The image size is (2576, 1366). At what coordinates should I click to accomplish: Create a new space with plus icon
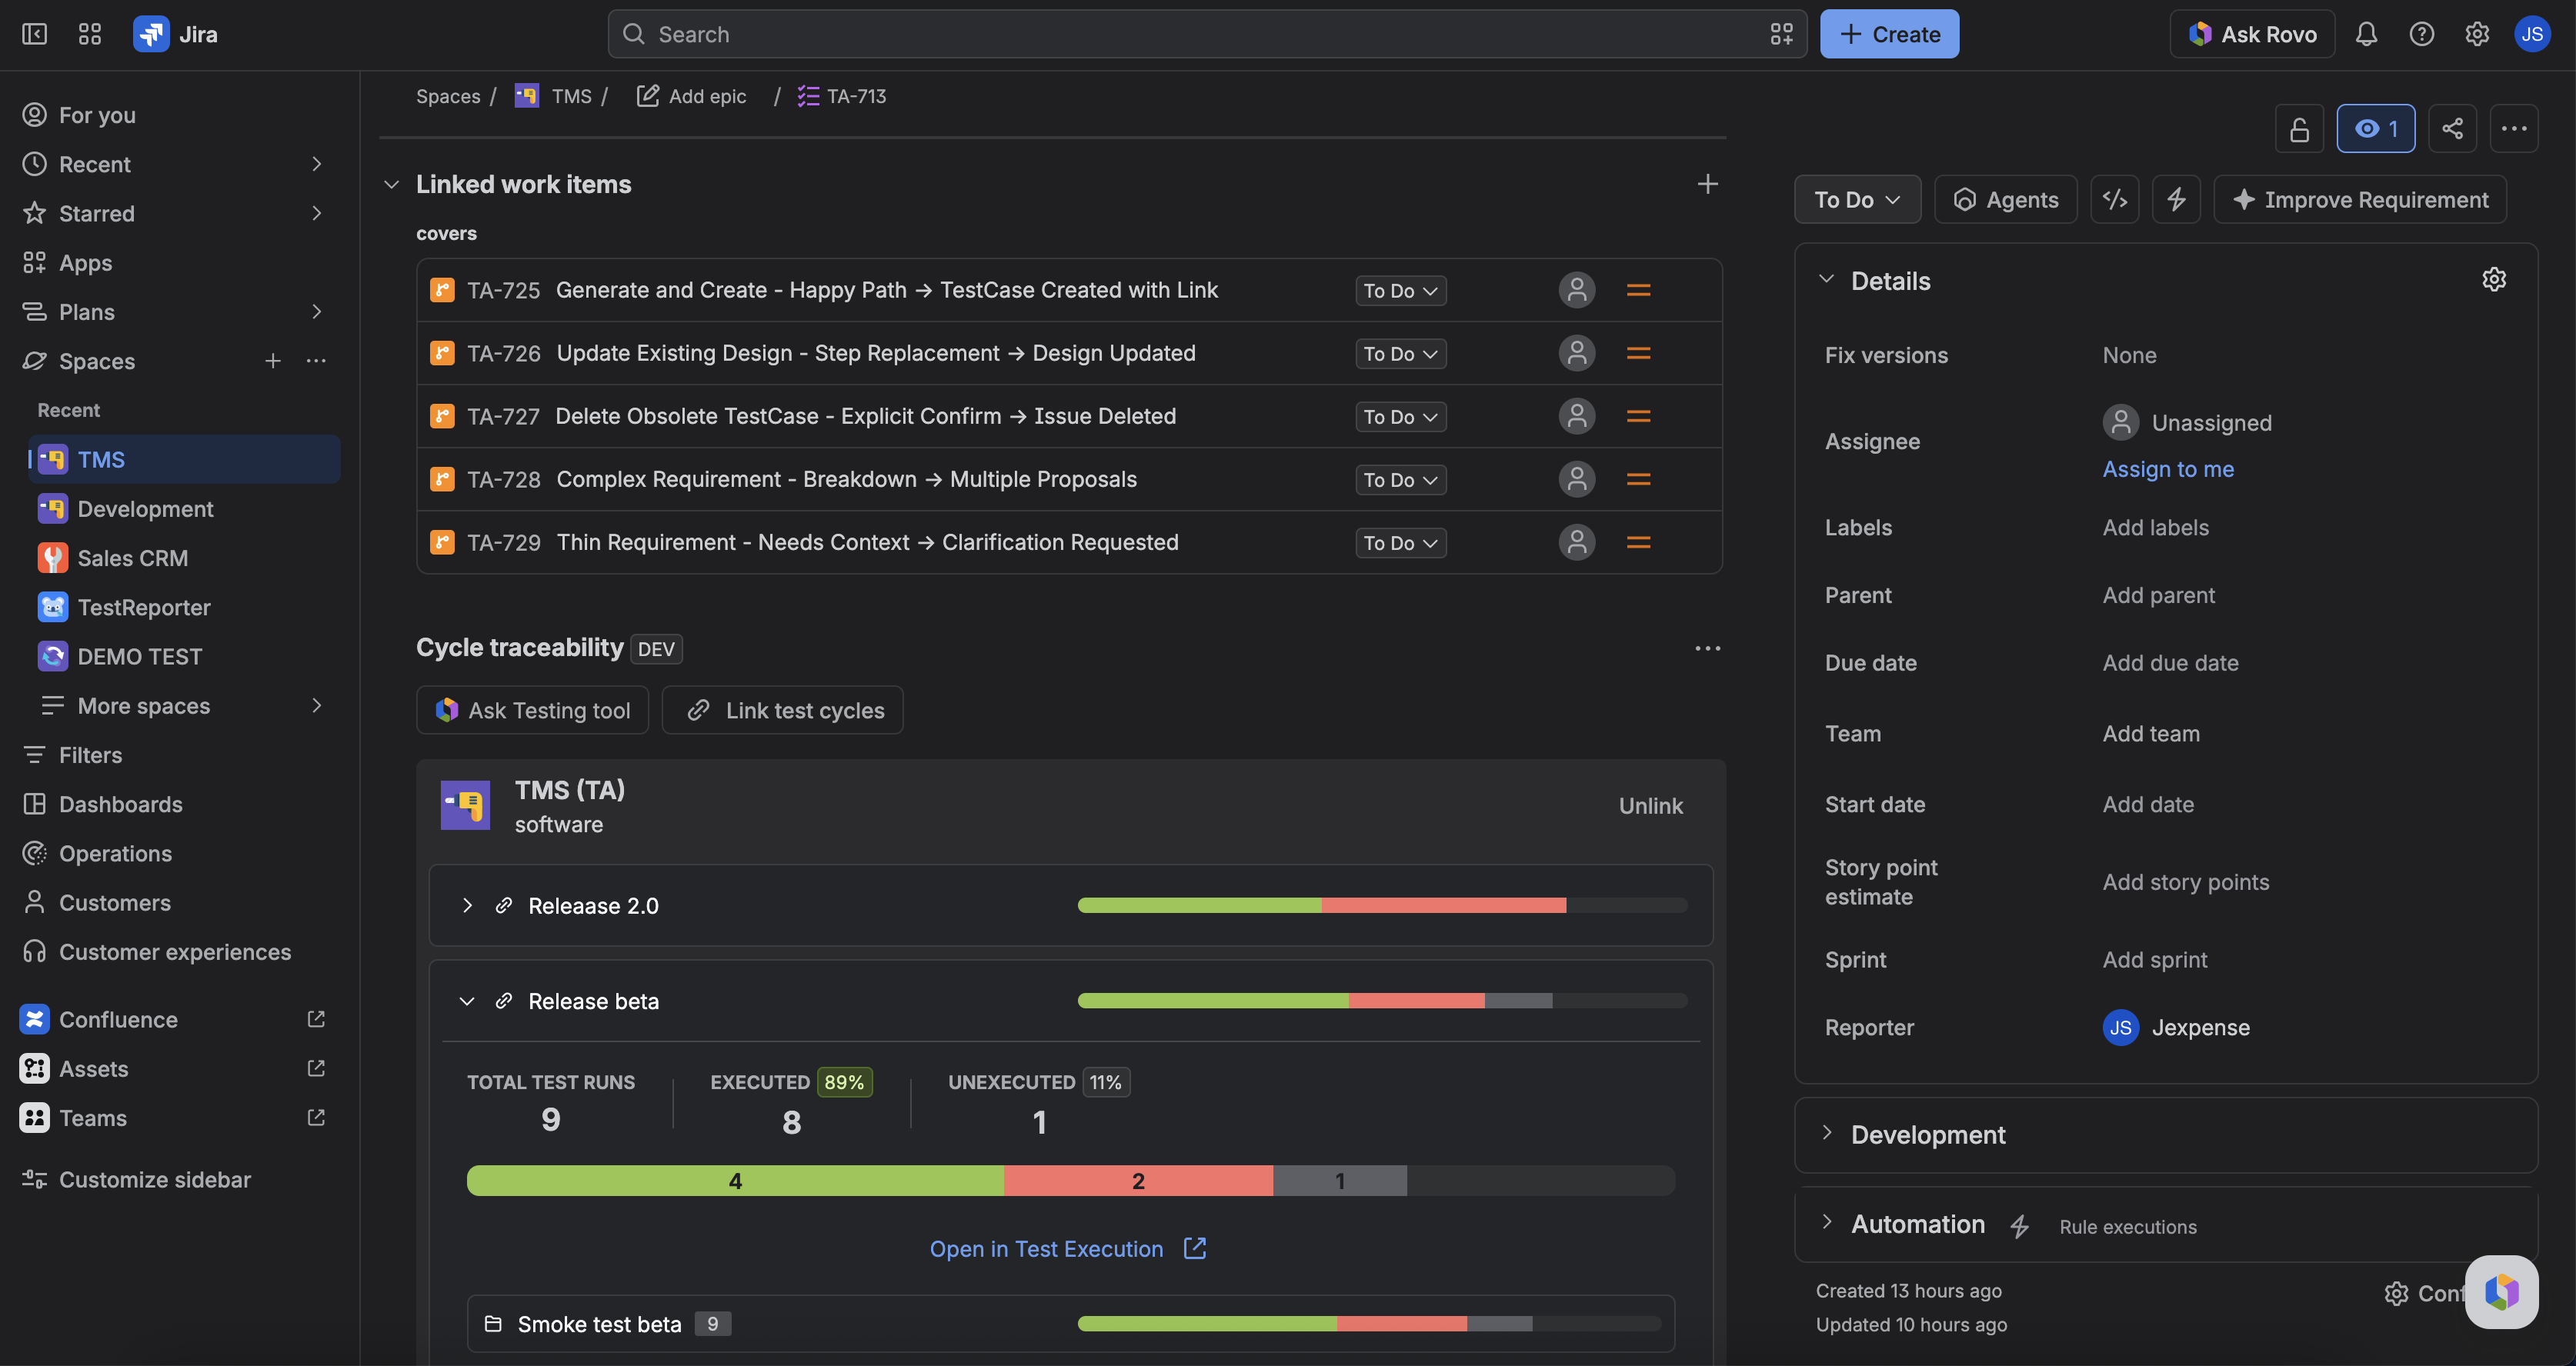[x=272, y=361]
